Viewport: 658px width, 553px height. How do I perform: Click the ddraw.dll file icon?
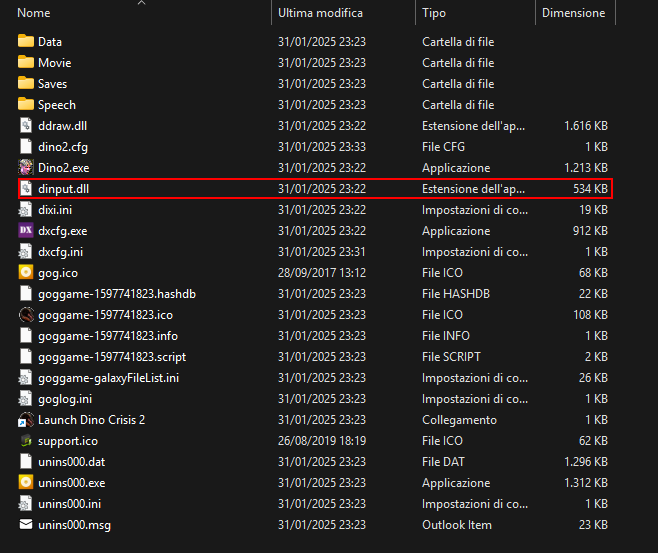click(x=26, y=125)
